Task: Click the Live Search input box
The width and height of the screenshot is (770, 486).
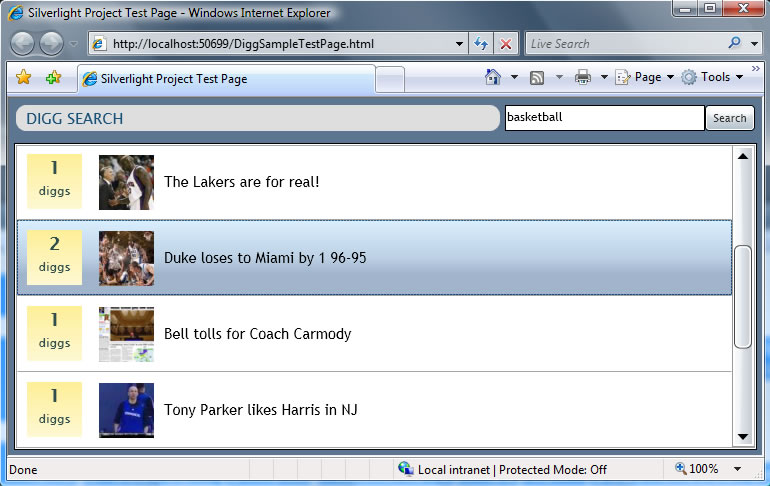Action: [x=624, y=44]
